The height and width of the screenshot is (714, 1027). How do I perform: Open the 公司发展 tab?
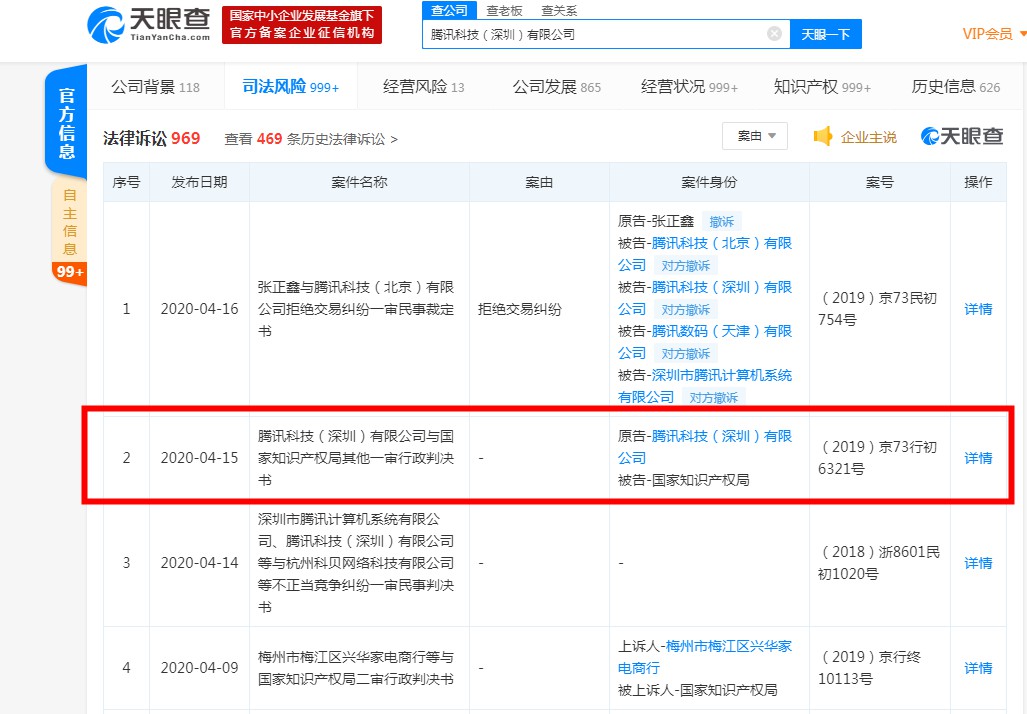pos(557,86)
